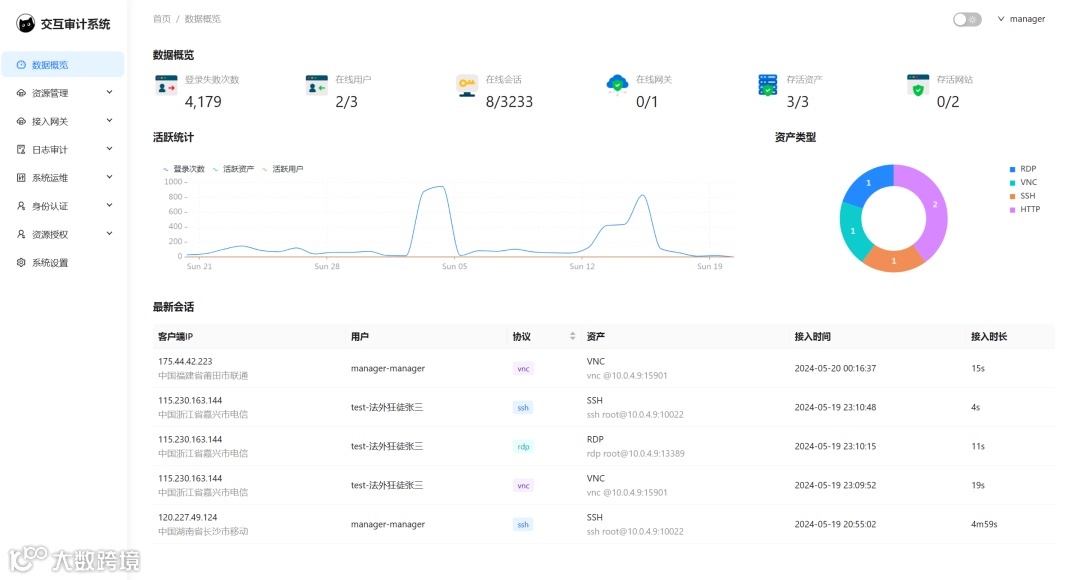Viewport: 1080px width, 580px height.
Task: Click asset text rdp root@10.0.4.9:13389
Action: [x=636, y=454]
